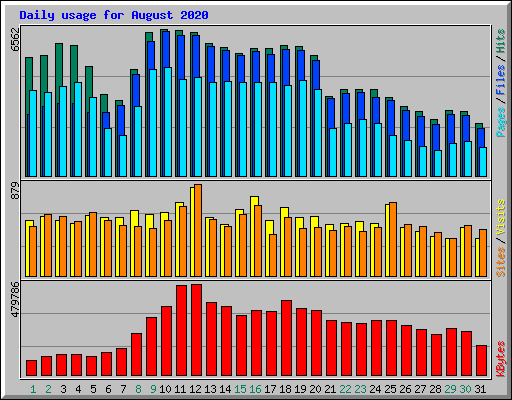
Task: Click day label 1 on x-axis
Action: point(33,389)
